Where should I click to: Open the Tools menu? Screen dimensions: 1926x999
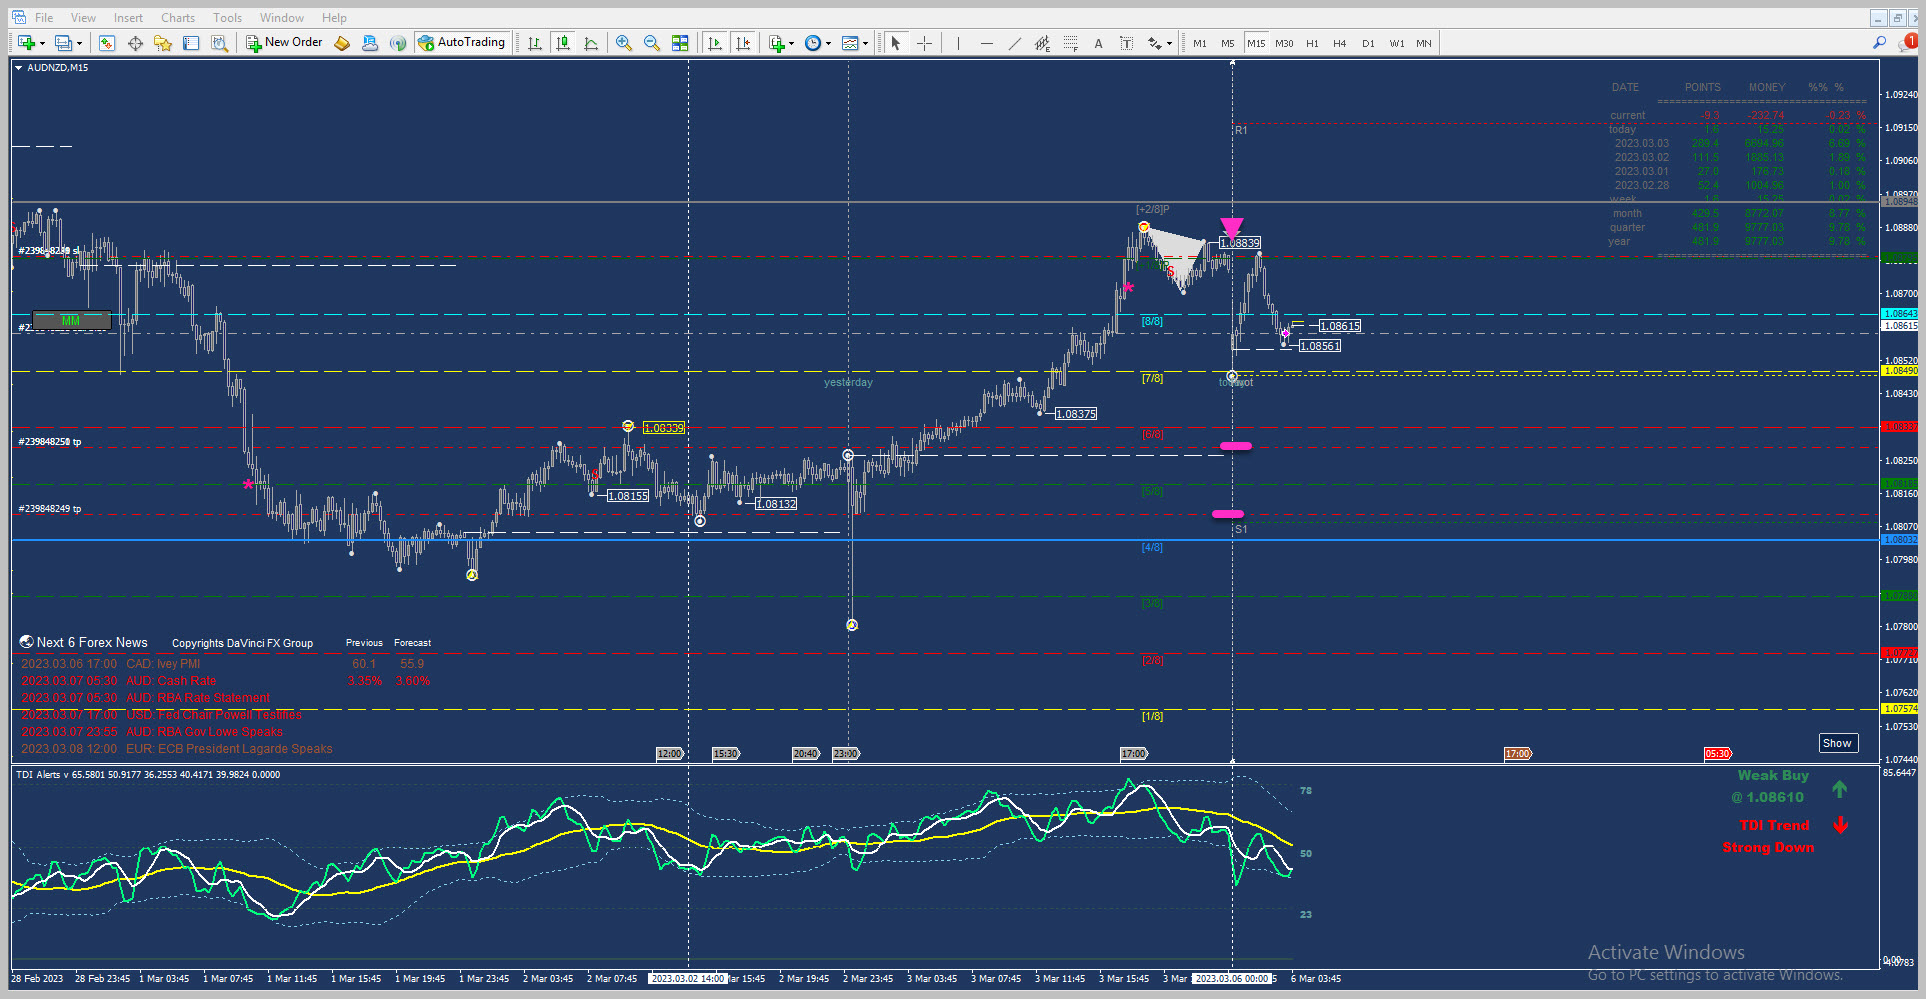[x=228, y=18]
